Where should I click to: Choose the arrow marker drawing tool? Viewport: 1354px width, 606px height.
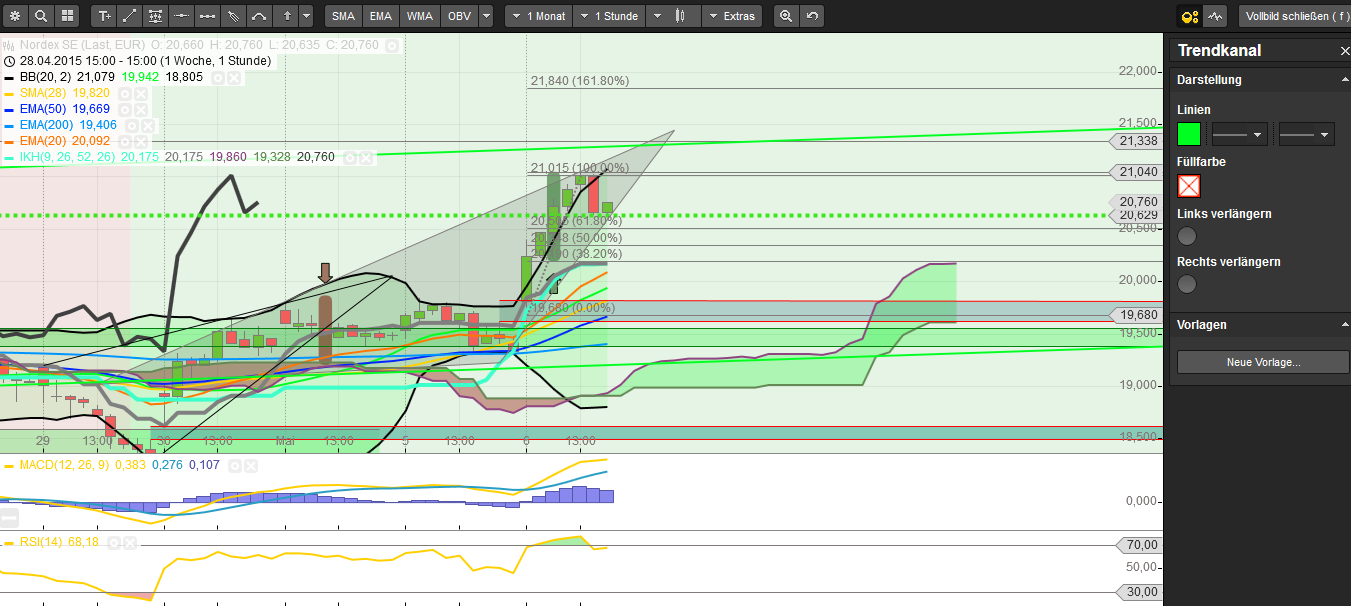(x=288, y=16)
